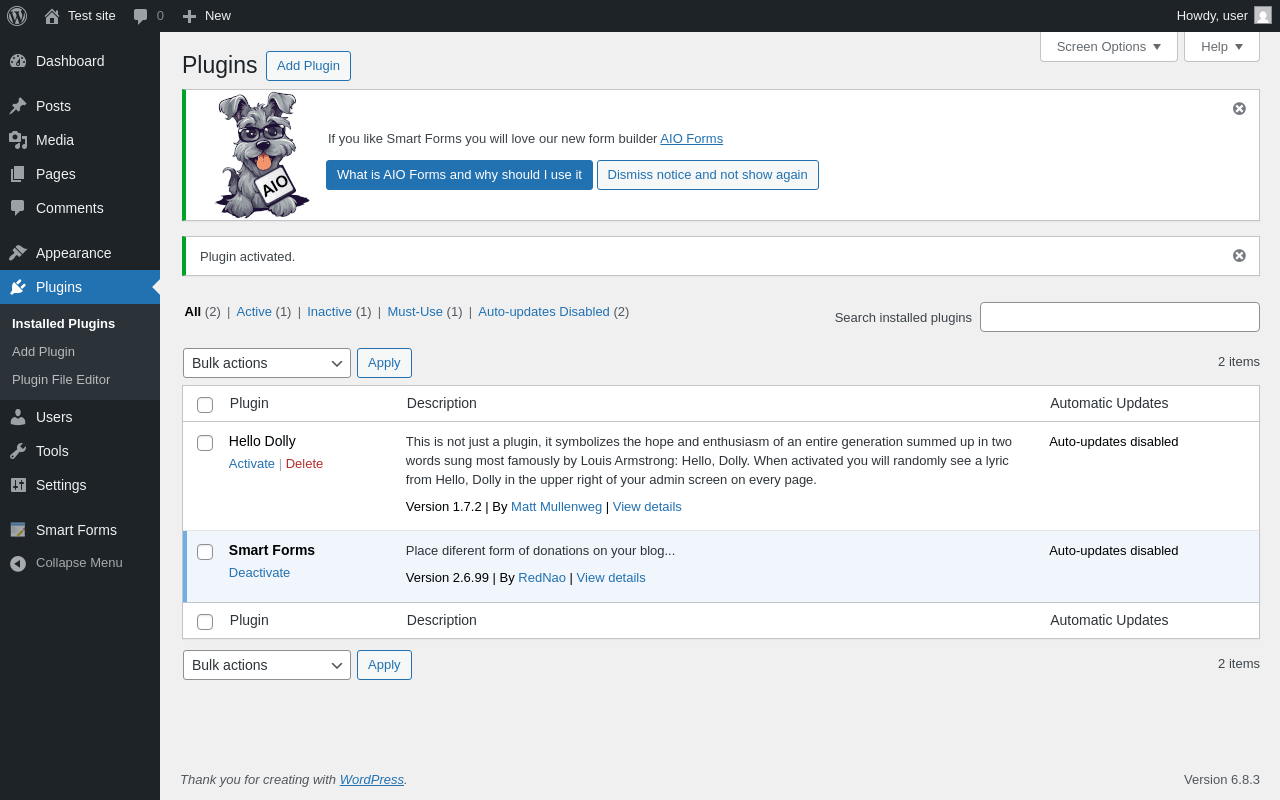Click the WordPress logo icon
Image resolution: width=1280 pixels, height=800 pixels.
coord(17,16)
